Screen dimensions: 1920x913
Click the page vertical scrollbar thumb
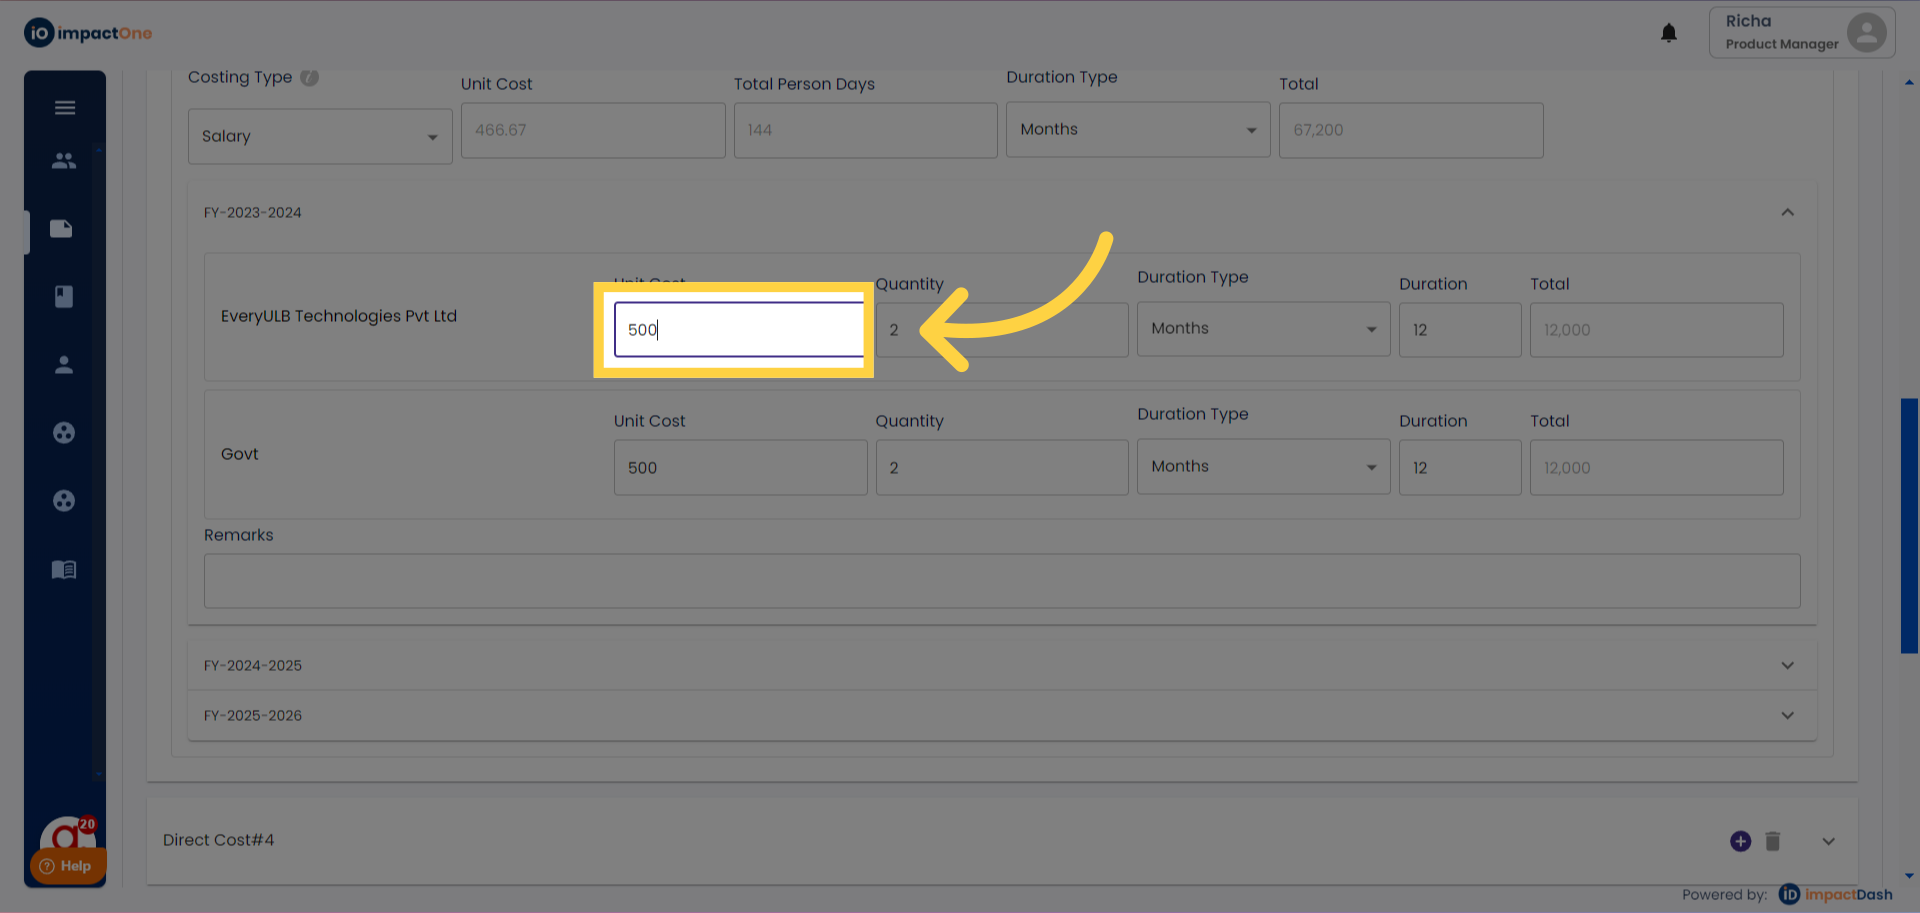[1909, 525]
